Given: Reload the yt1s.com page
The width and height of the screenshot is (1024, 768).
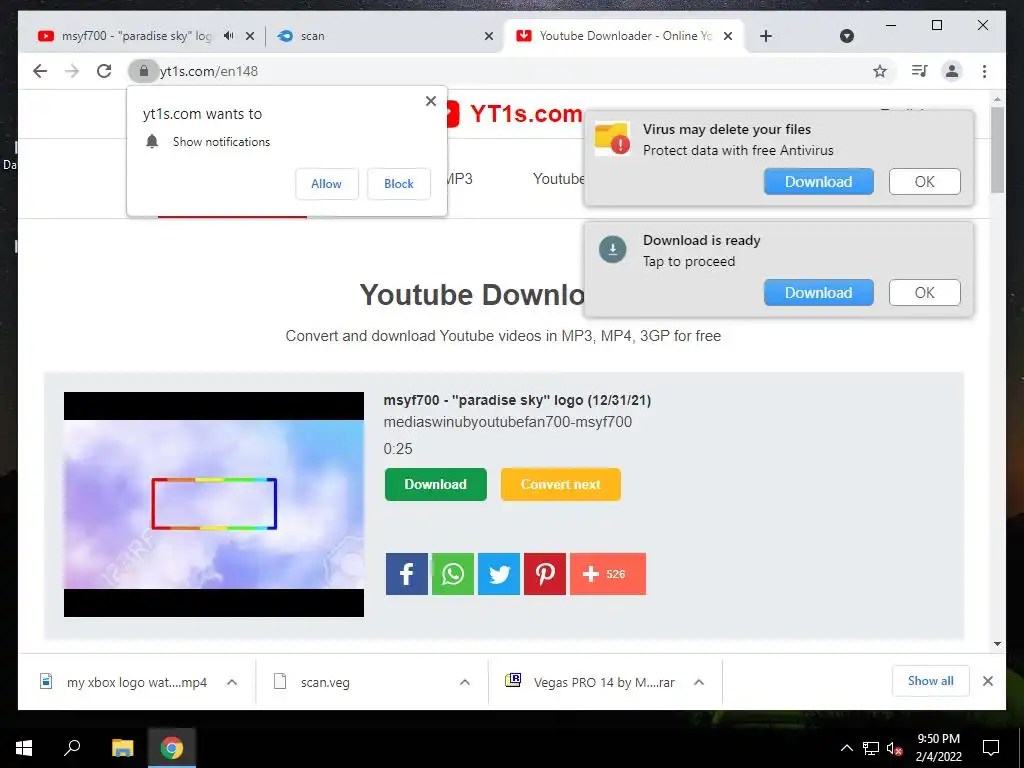Looking at the screenshot, I should pyautogui.click(x=104, y=71).
